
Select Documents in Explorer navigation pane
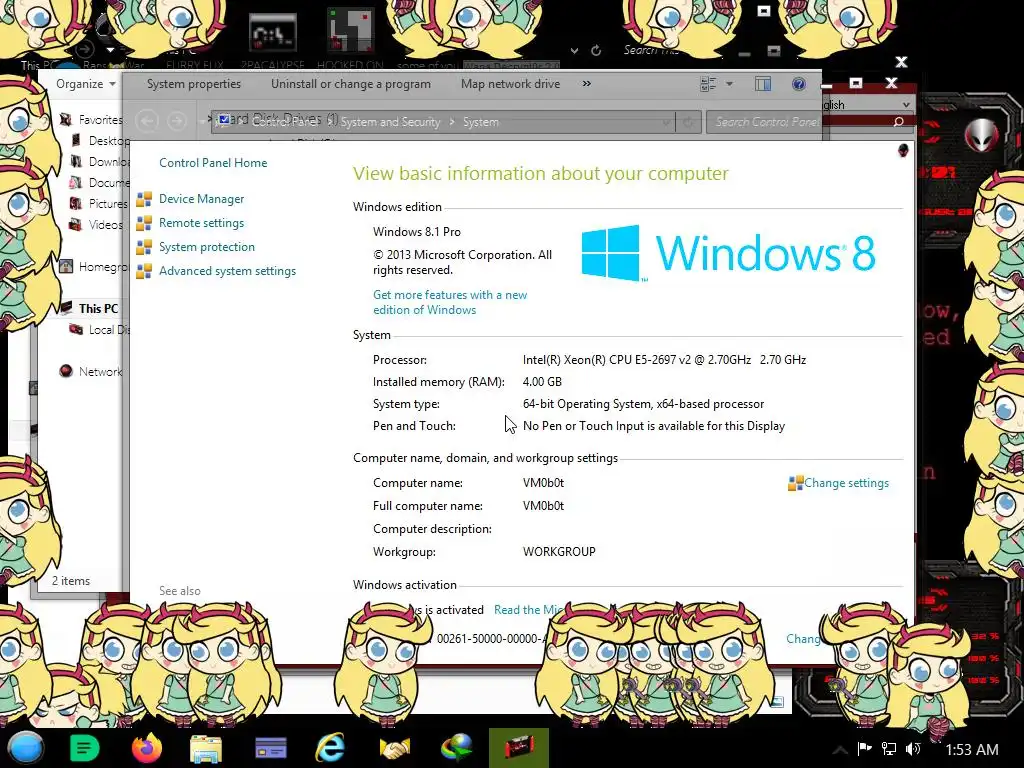coord(108,182)
